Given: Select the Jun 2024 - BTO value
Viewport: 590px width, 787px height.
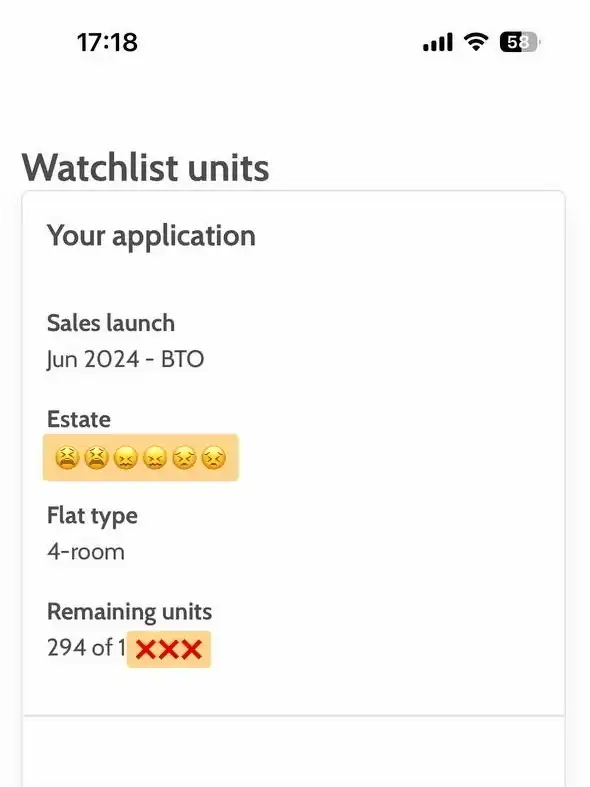Looking at the screenshot, I should click(x=125, y=359).
